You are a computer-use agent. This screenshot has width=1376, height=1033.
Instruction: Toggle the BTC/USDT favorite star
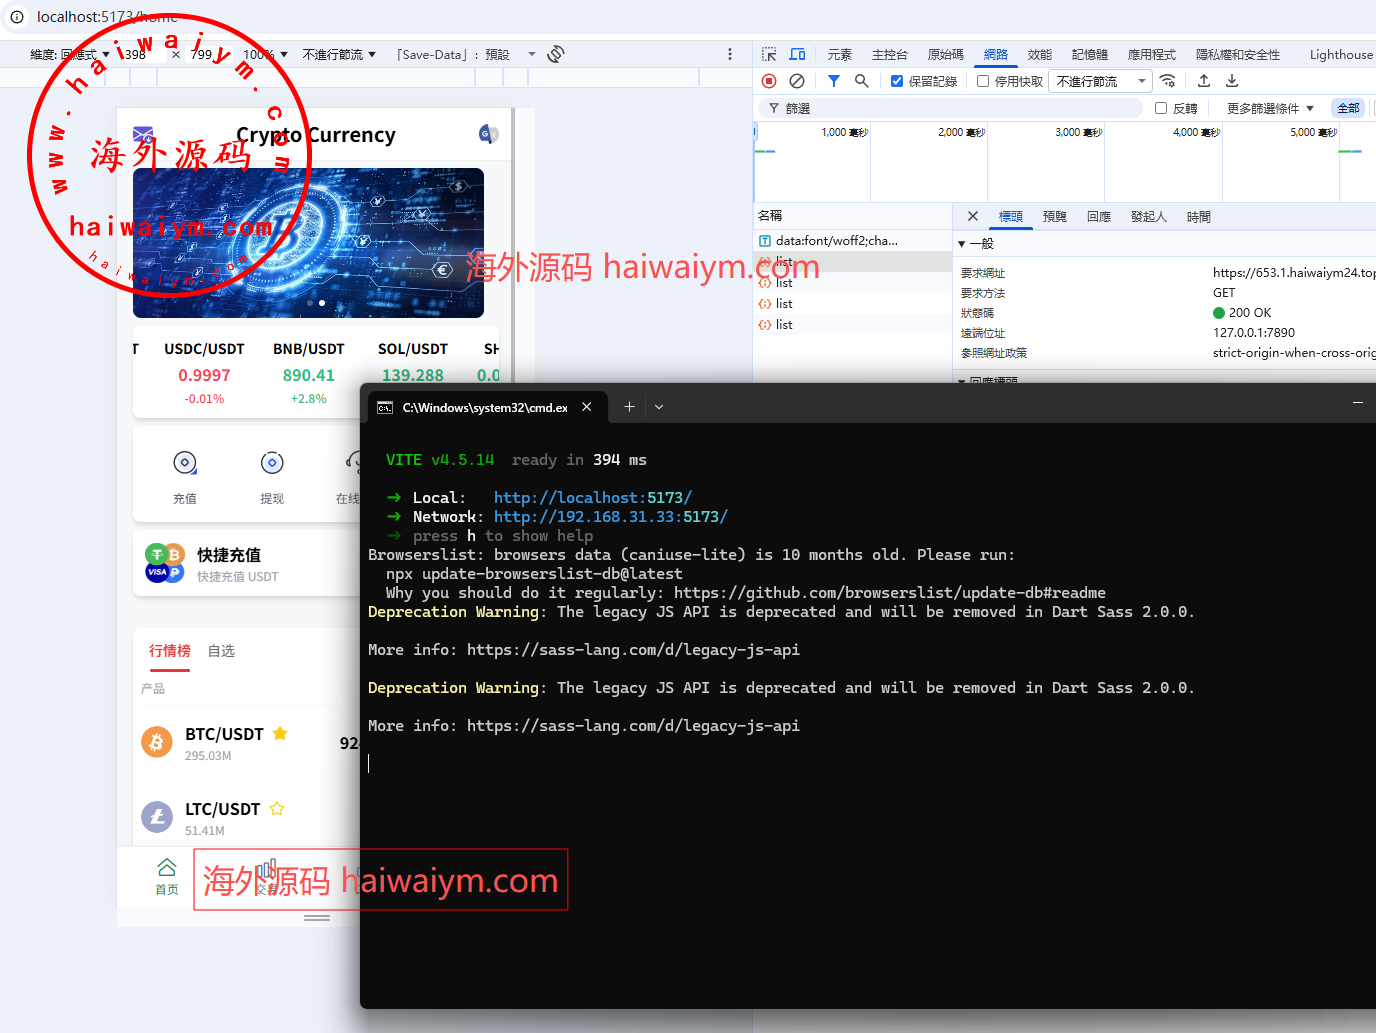pyautogui.click(x=280, y=733)
